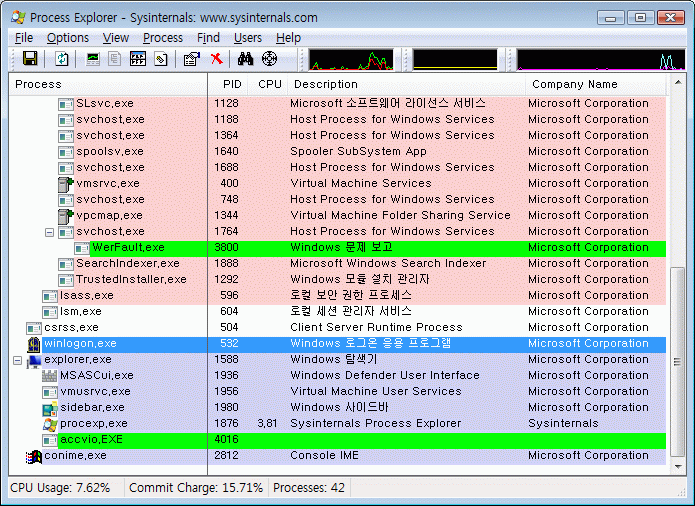This screenshot has height=506, width=695.
Task: Open the Users menu
Action: pyautogui.click(x=248, y=38)
